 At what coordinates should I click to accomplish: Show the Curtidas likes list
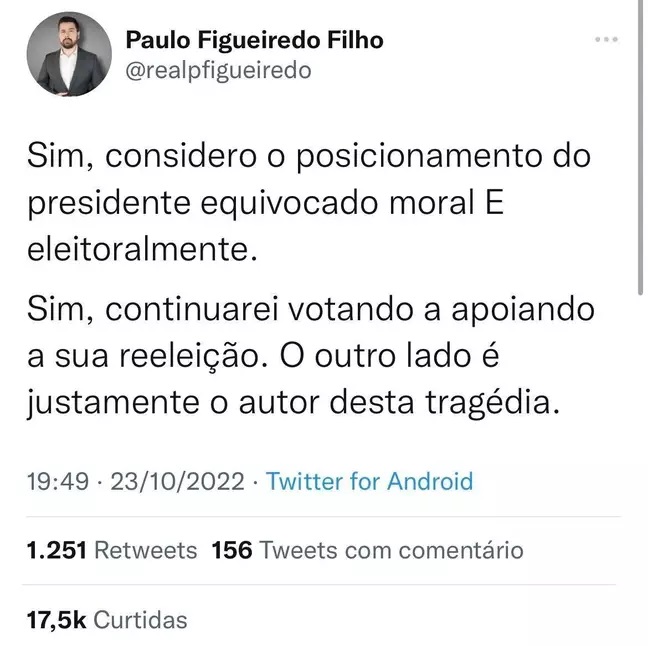141,620
